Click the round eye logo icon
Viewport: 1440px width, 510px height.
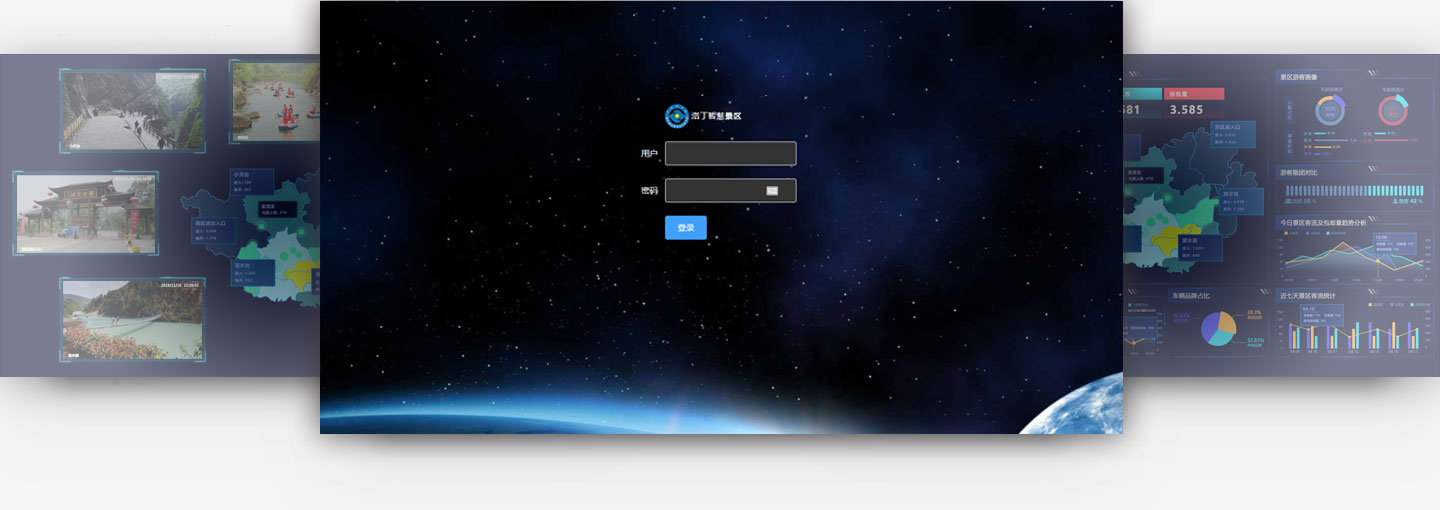click(677, 116)
